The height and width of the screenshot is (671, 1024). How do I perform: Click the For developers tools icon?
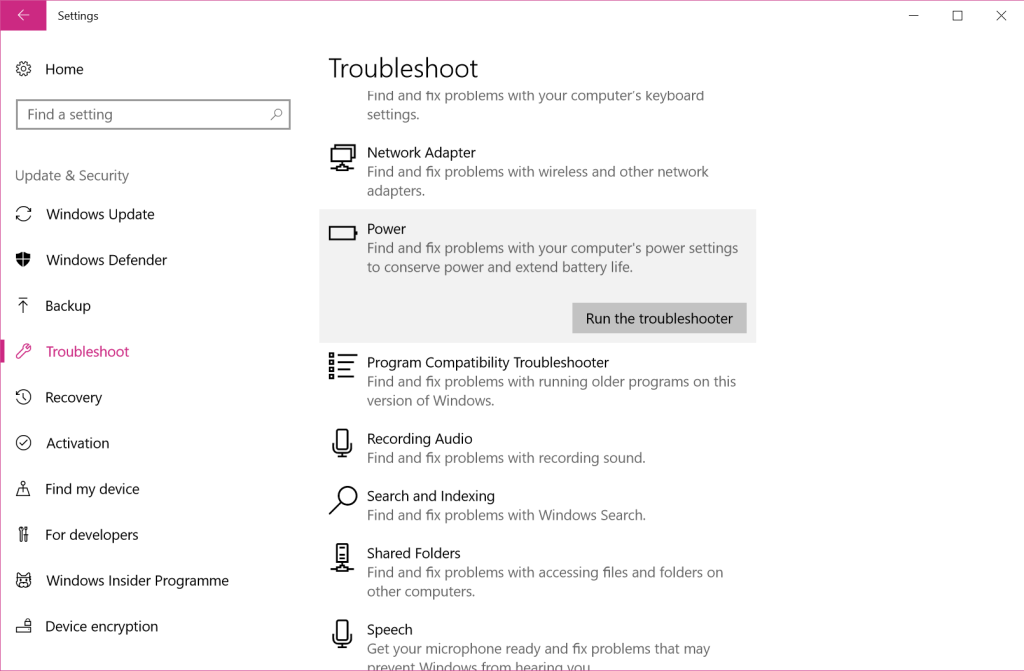[24, 534]
